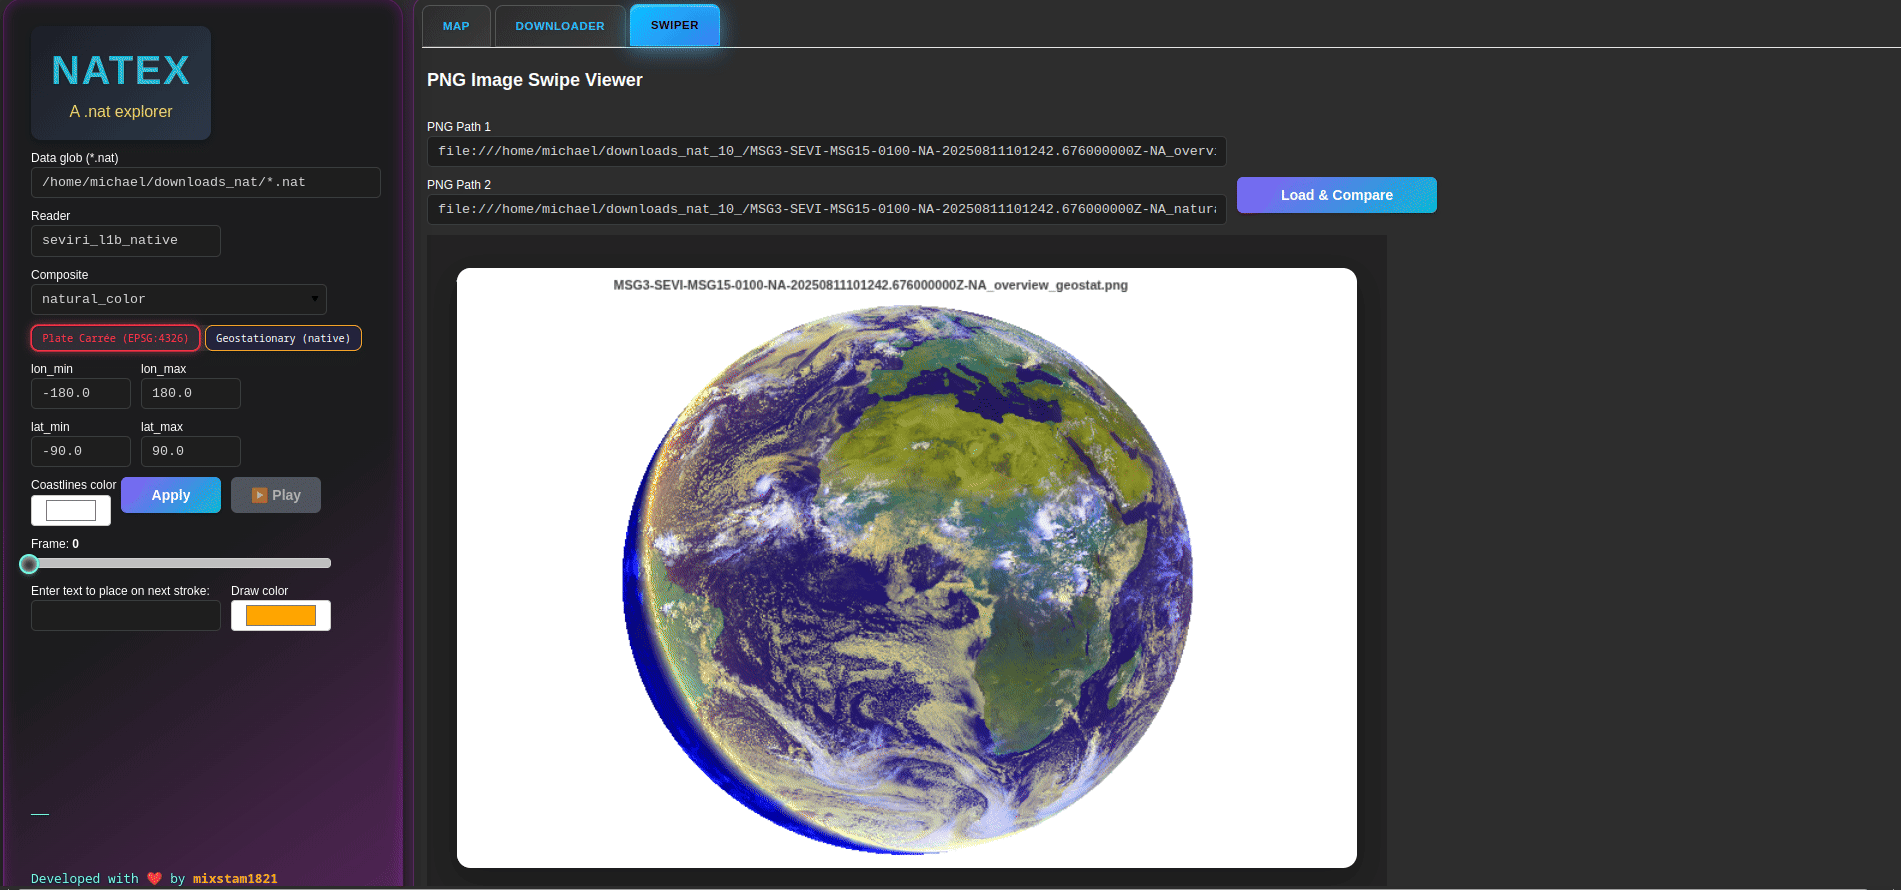Open the mixstam1821 developer link
This screenshot has height=890, width=1901.
(x=235, y=879)
